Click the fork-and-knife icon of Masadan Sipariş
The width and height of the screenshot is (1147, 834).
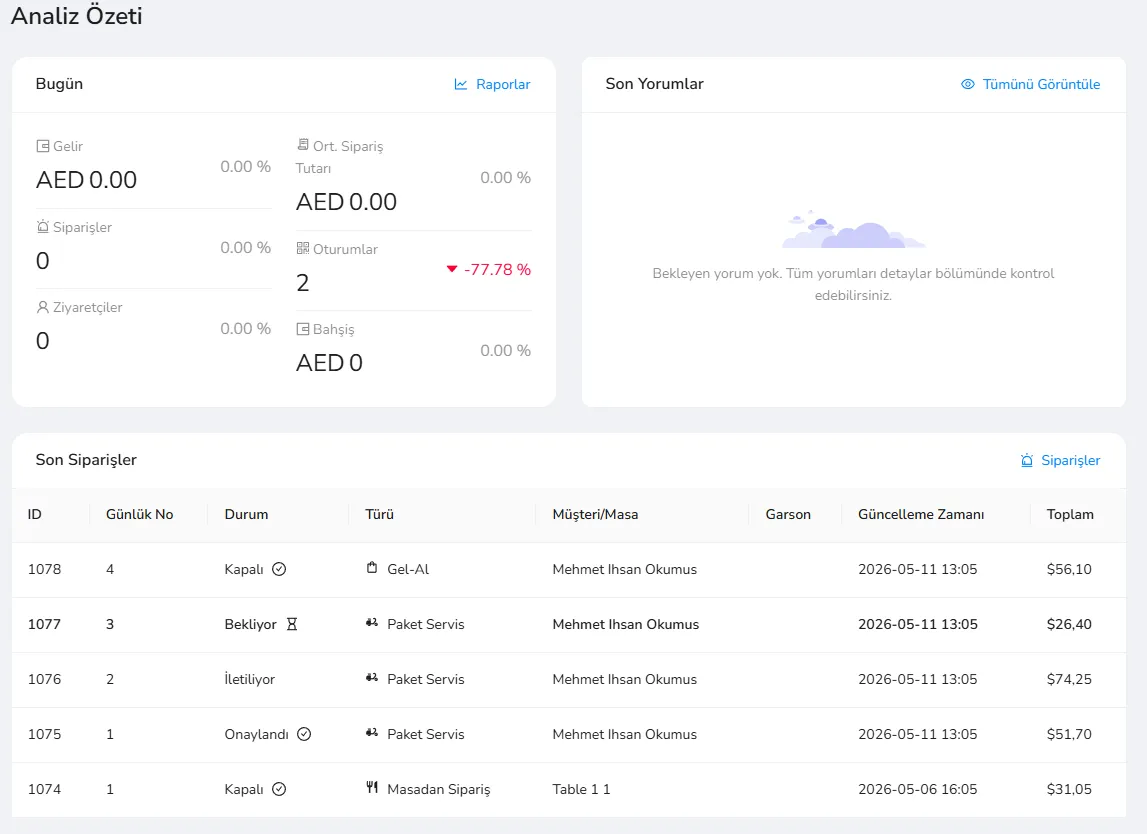point(372,788)
